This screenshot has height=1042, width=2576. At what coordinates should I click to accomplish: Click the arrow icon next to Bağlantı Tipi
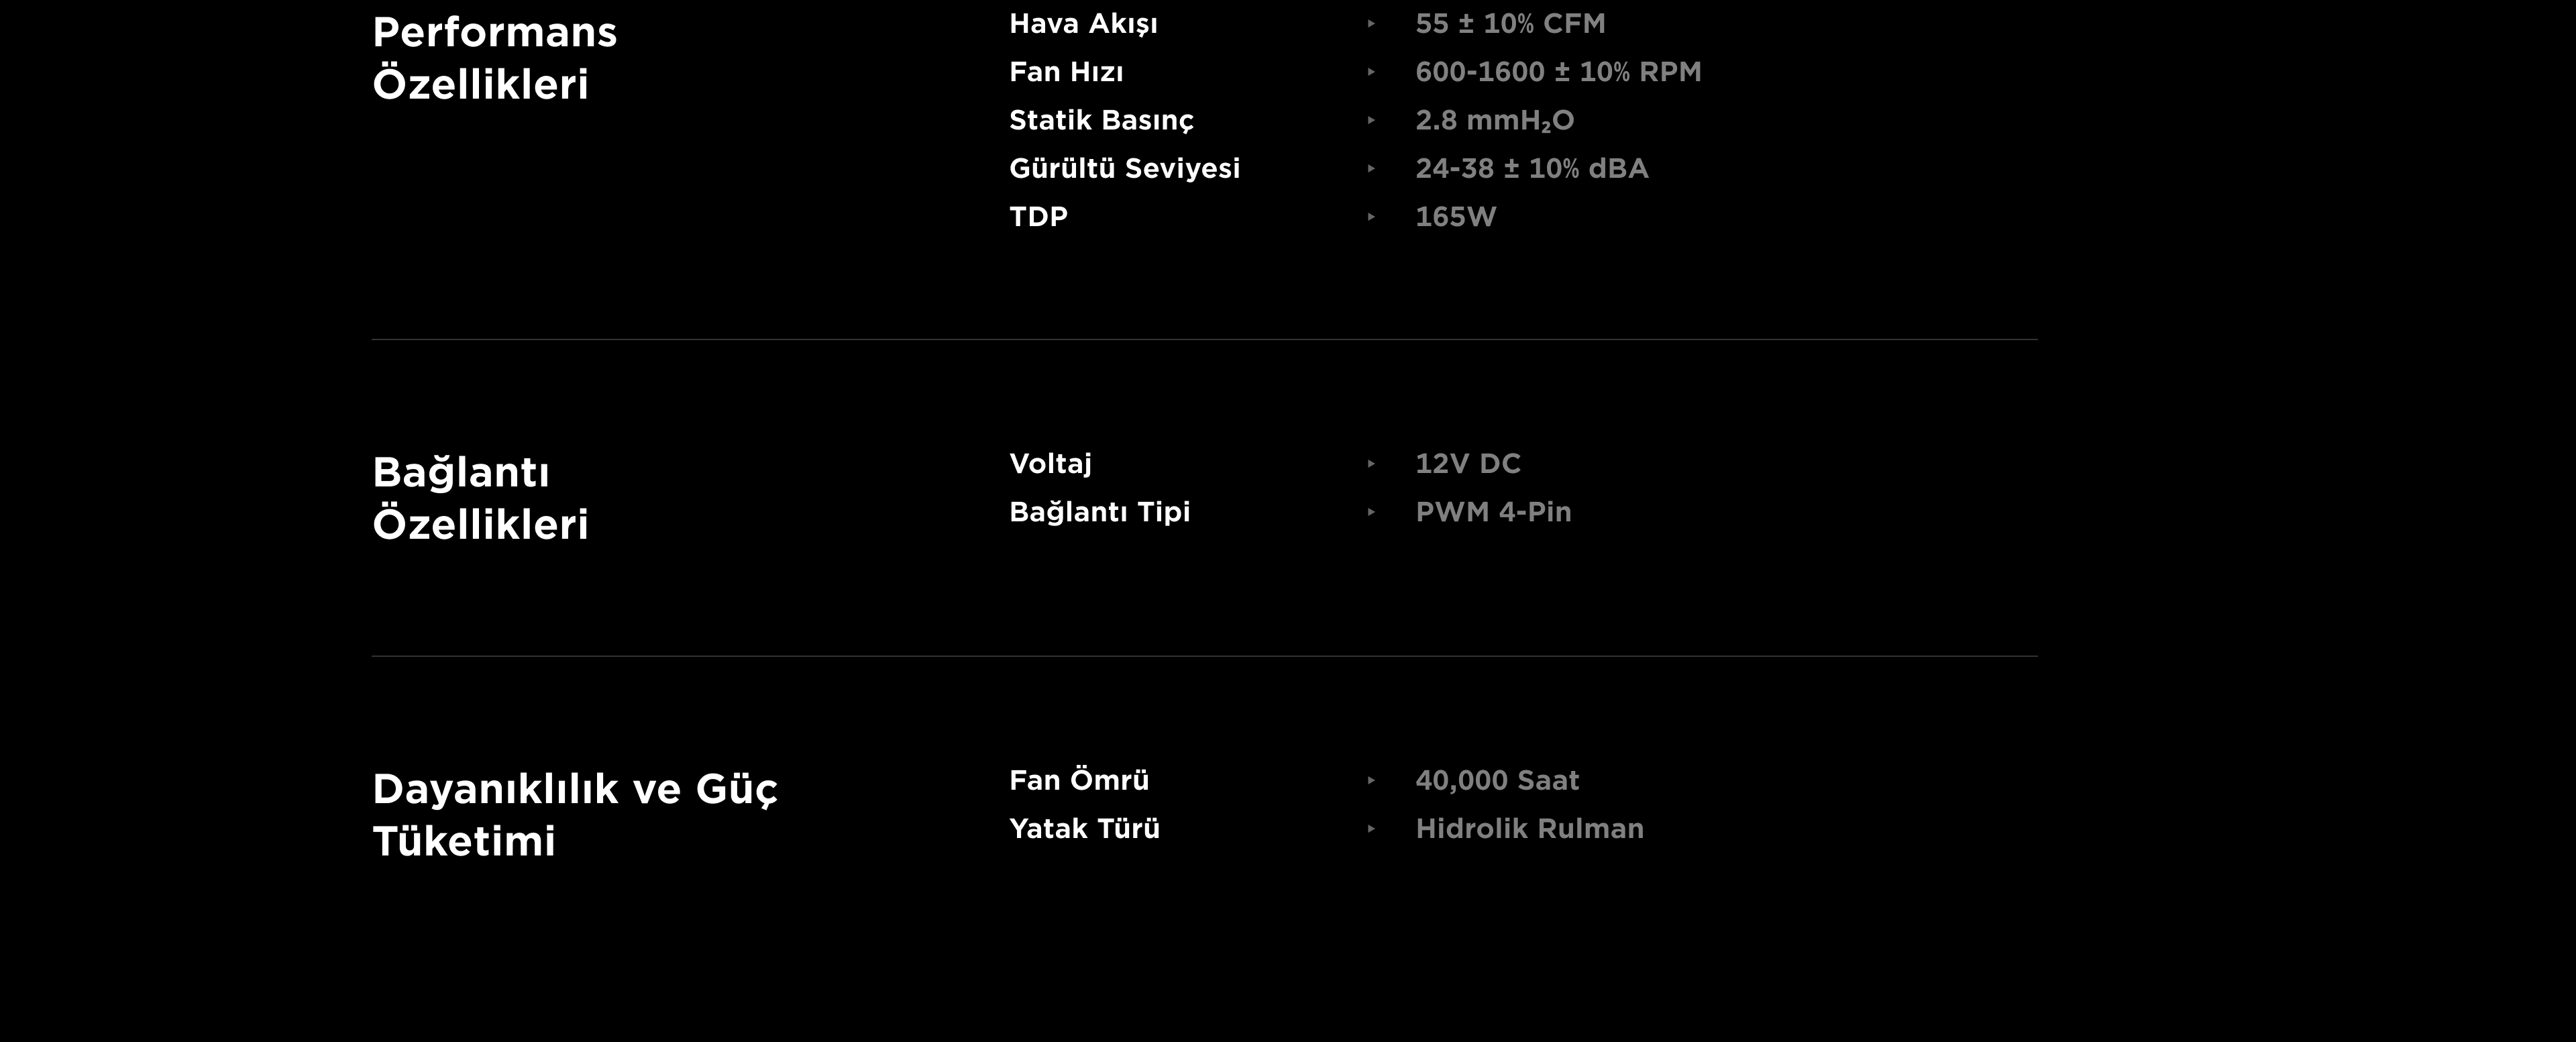pos(1371,512)
